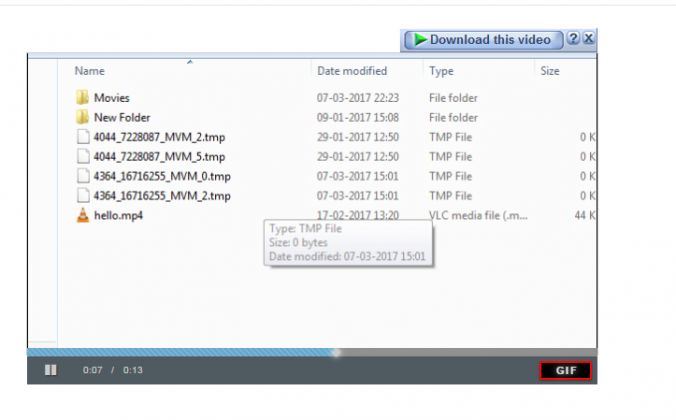Image resolution: width=676 pixels, height=420 pixels.
Task: Sort by Size column header
Action: point(550,72)
